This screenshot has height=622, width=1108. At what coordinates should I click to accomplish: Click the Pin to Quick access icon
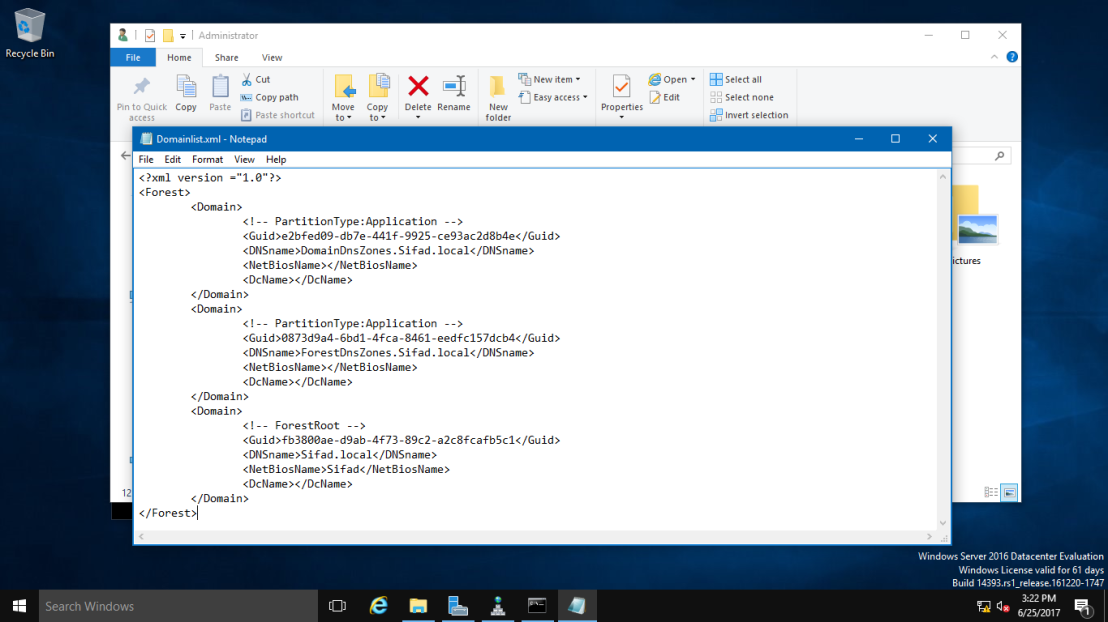(141, 86)
